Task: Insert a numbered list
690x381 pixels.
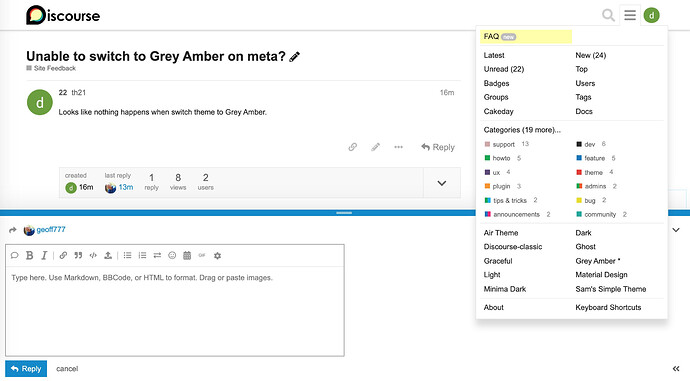Action: point(142,255)
